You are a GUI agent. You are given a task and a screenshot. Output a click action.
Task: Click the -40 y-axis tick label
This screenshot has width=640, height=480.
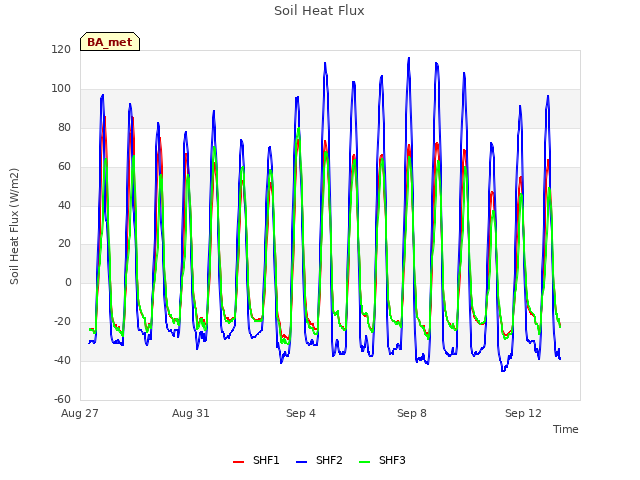click(x=62, y=360)
